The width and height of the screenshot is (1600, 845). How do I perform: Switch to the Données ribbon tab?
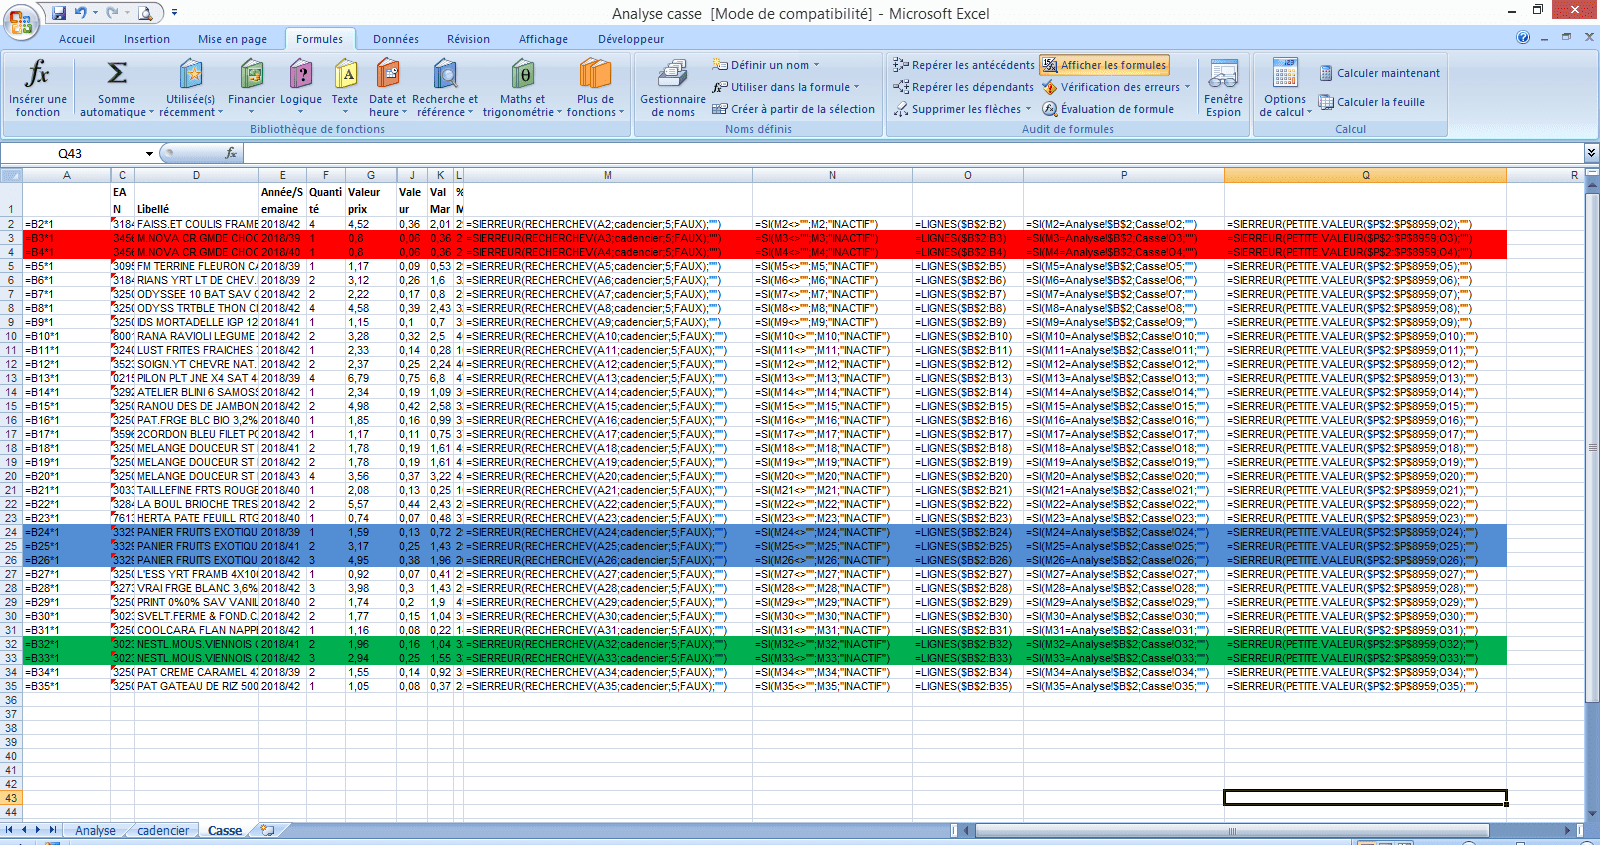(x=396, y=39)
